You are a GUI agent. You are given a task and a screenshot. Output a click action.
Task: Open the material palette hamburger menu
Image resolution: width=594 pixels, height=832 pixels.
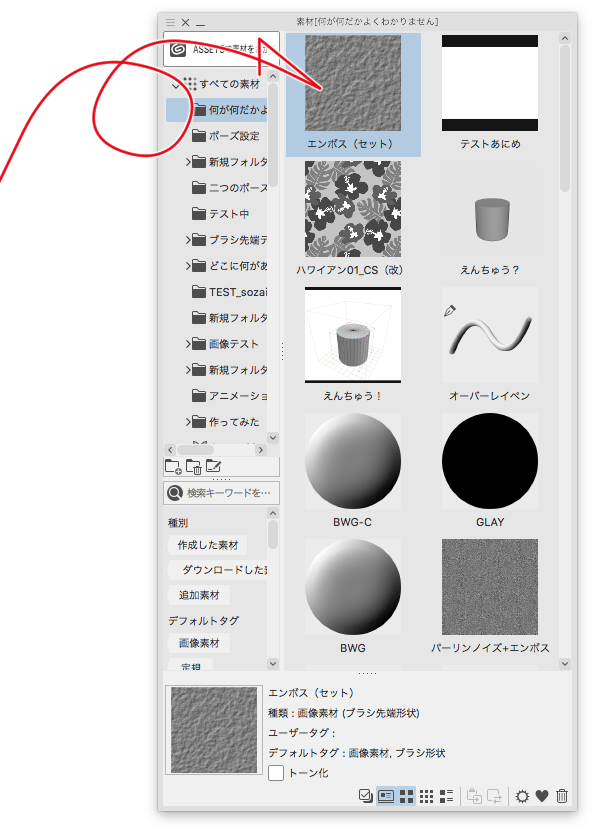point(170,22)
